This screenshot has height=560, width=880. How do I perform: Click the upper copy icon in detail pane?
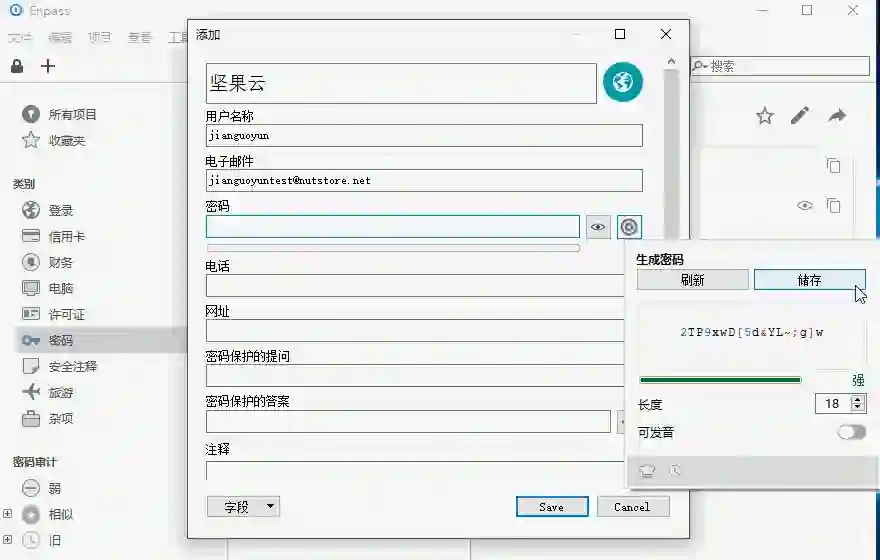click(833, 166)
